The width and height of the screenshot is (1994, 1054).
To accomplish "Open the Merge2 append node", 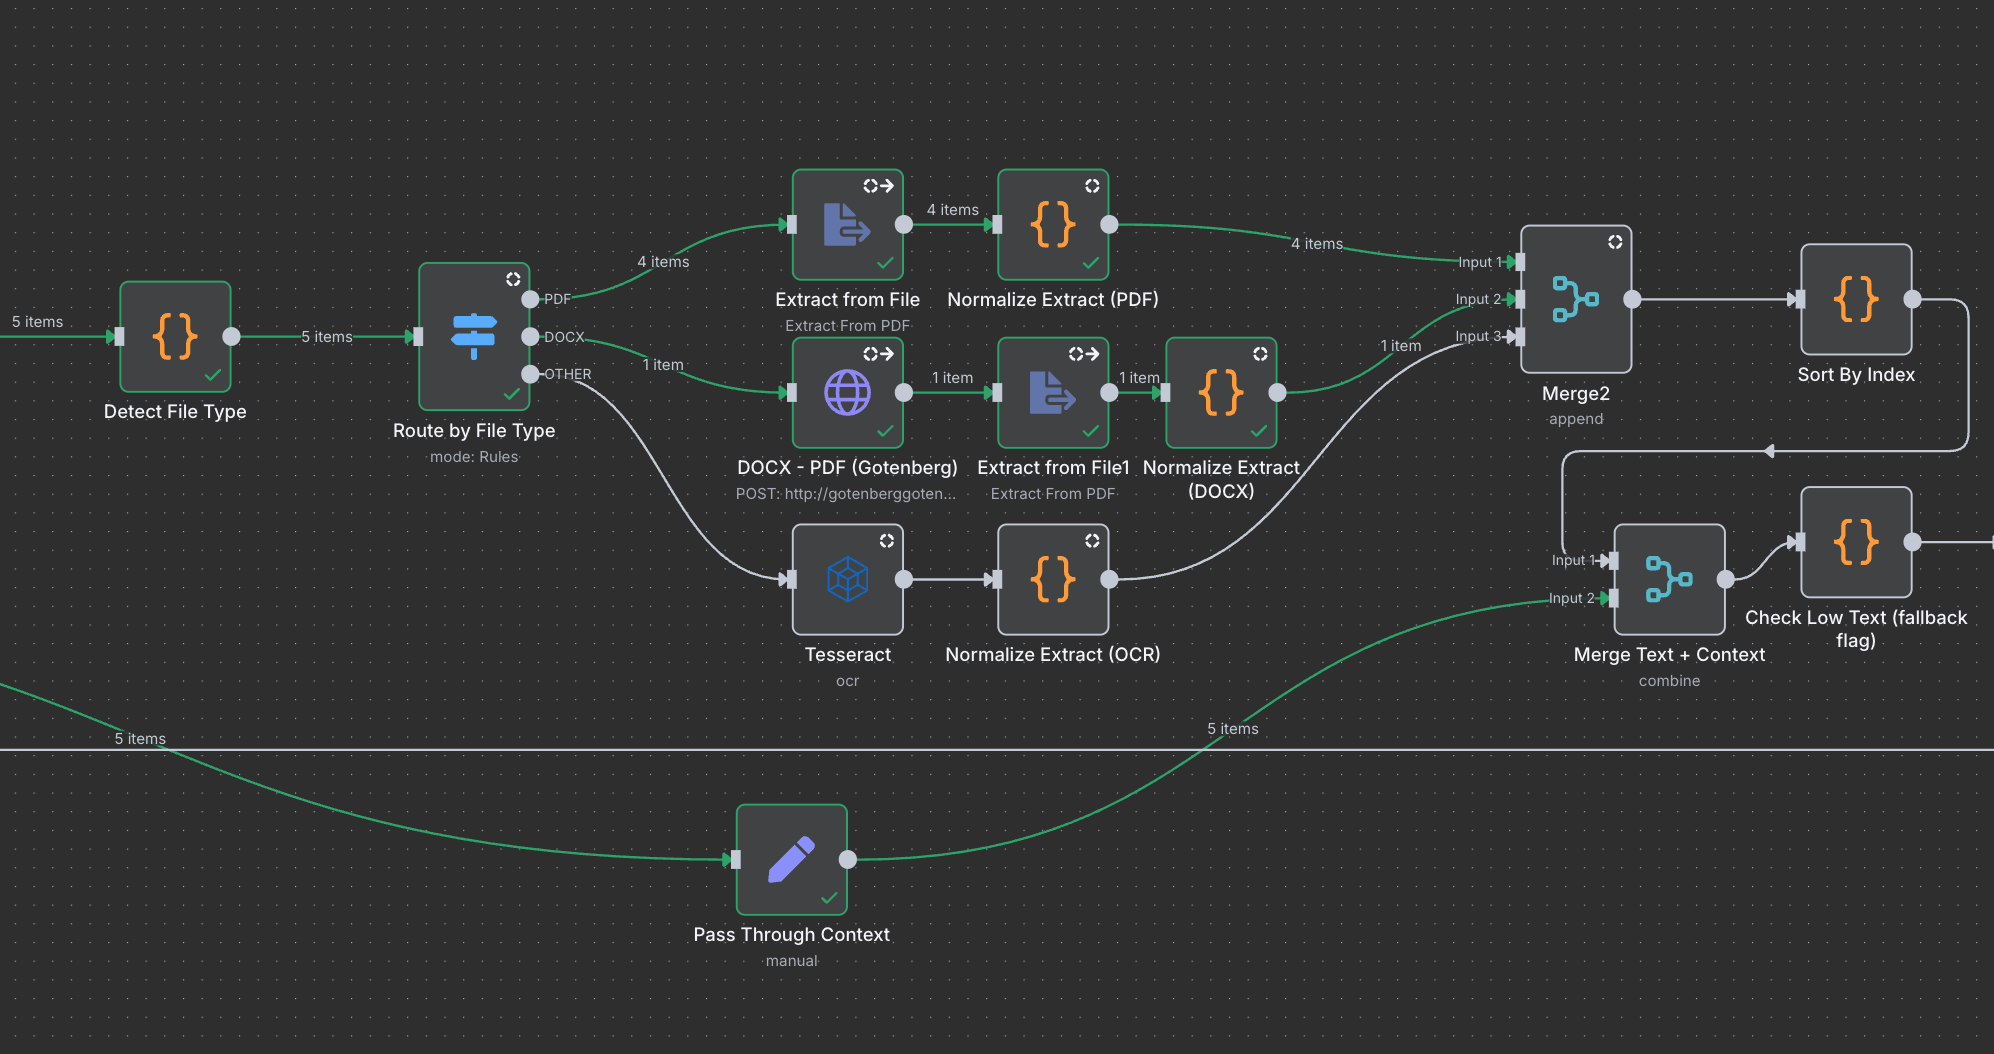I will (1576, 299).
